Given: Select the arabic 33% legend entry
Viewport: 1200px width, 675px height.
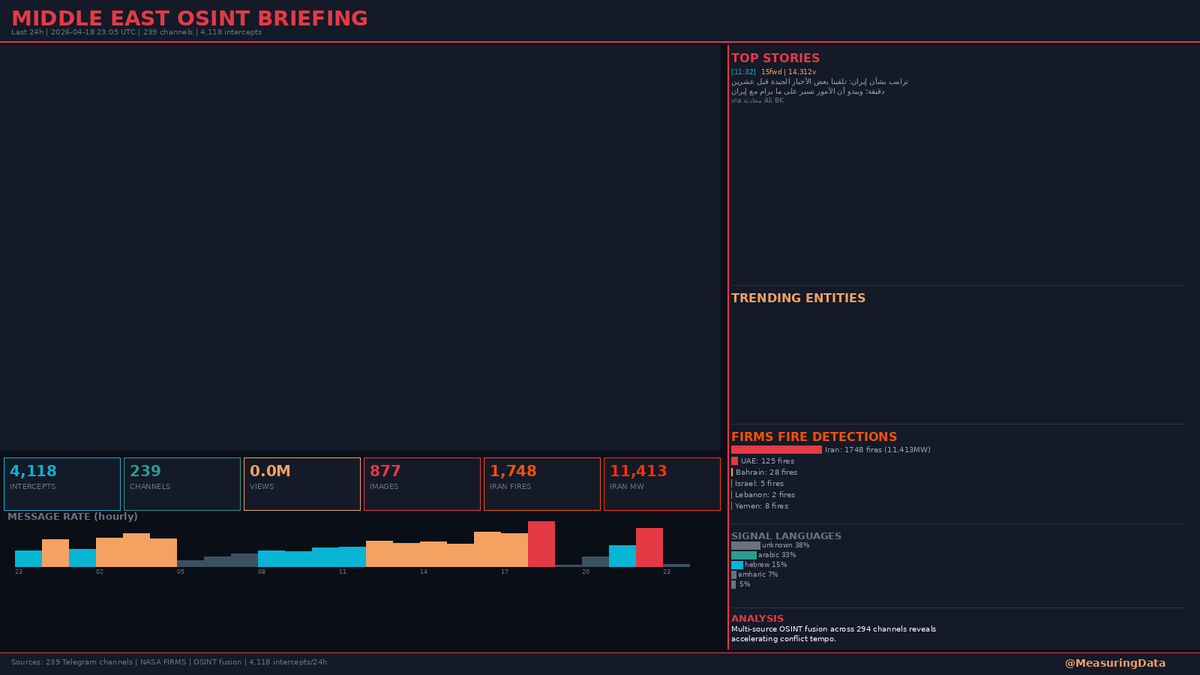Looking at the screenshot, I should click(763, 556).
